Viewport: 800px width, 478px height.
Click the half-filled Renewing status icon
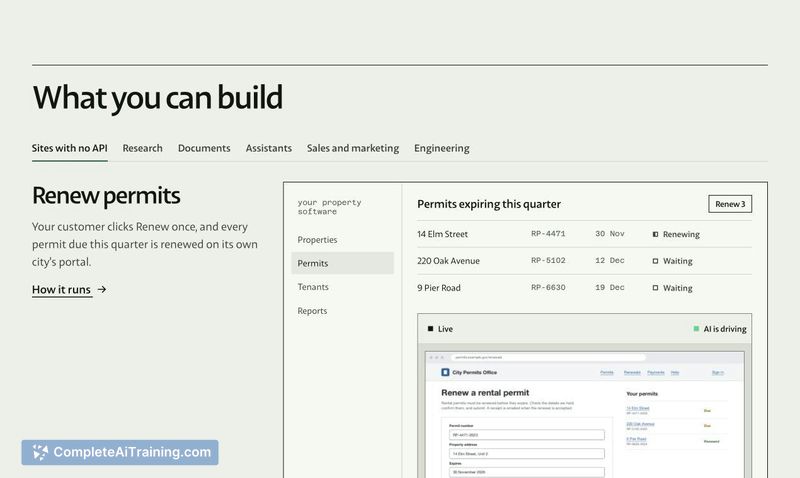point(655,234)
